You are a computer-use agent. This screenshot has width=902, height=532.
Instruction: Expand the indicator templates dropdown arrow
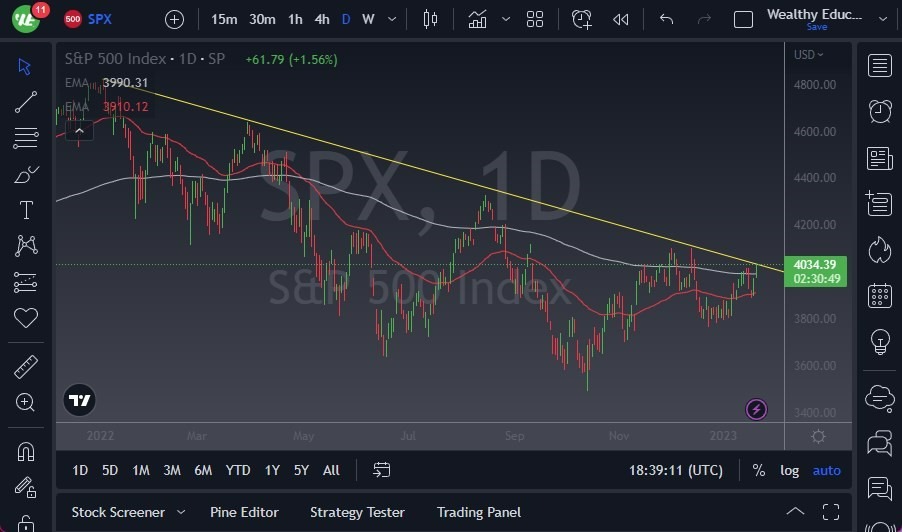click(x=506, y=20)
